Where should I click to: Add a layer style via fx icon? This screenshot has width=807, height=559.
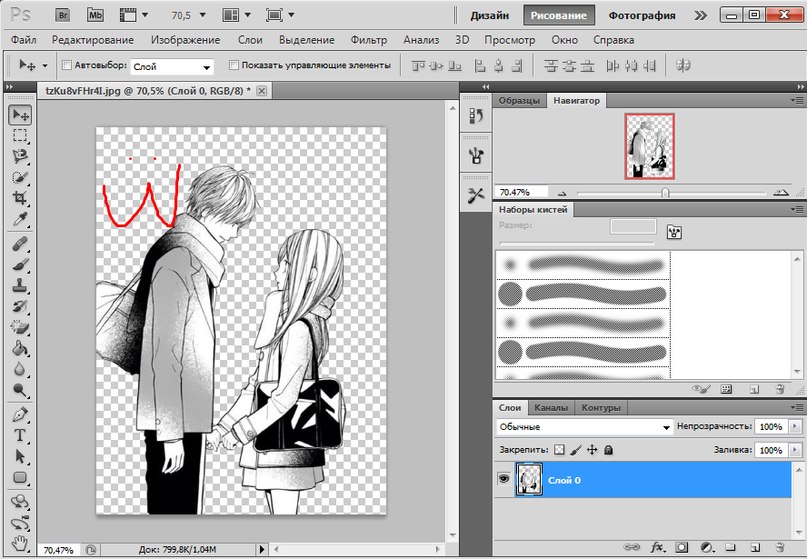pyautogui.click(x=657, y=548)
